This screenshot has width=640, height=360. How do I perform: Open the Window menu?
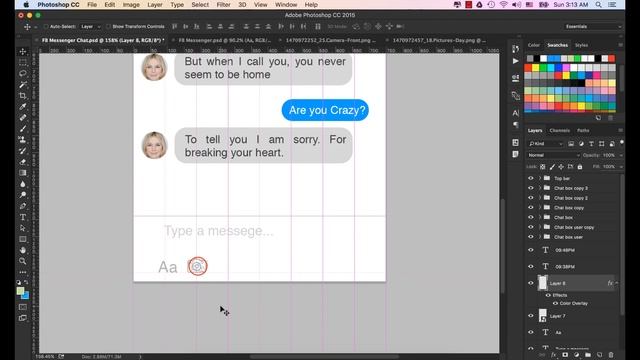pos(286,5)
